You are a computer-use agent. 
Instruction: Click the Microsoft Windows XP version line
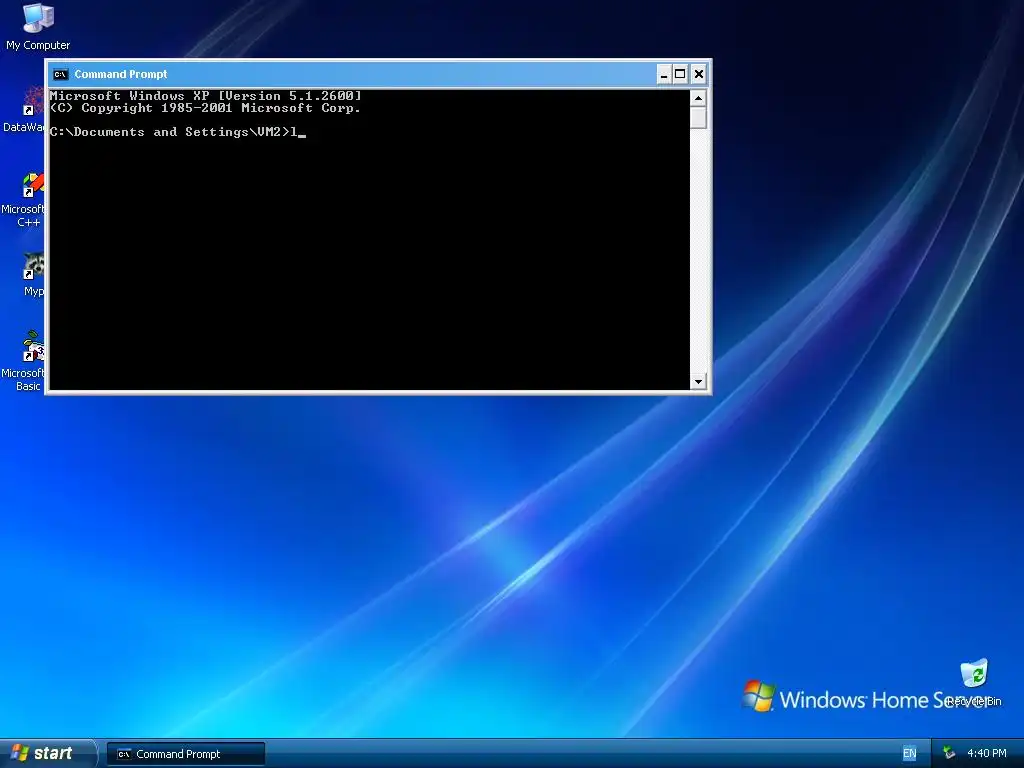pos(206,95)
